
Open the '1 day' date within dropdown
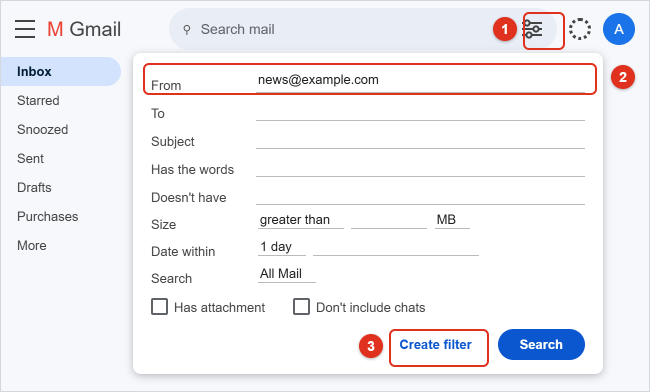(x=282, y=247)
